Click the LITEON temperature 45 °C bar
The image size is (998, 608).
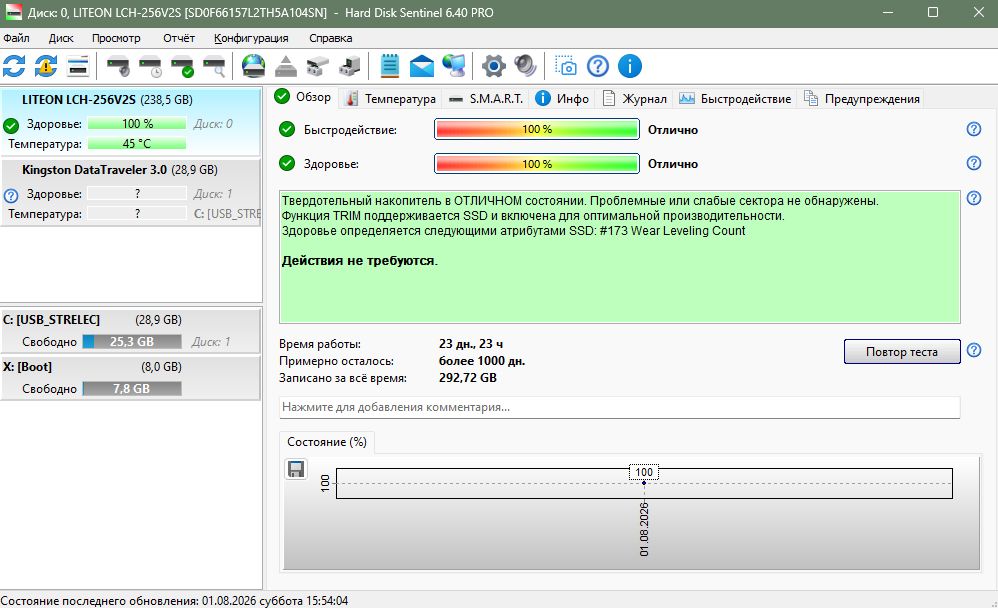pos(137,144)
